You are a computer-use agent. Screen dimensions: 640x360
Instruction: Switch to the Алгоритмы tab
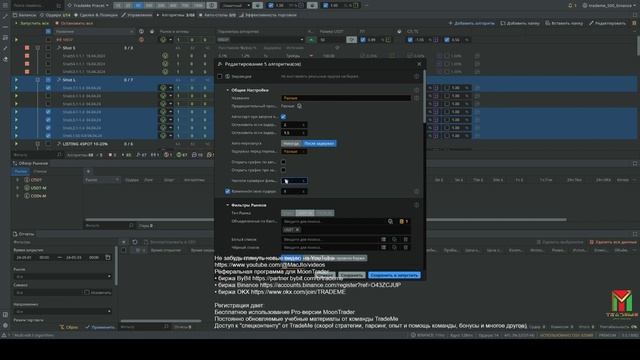click(176, 15)
